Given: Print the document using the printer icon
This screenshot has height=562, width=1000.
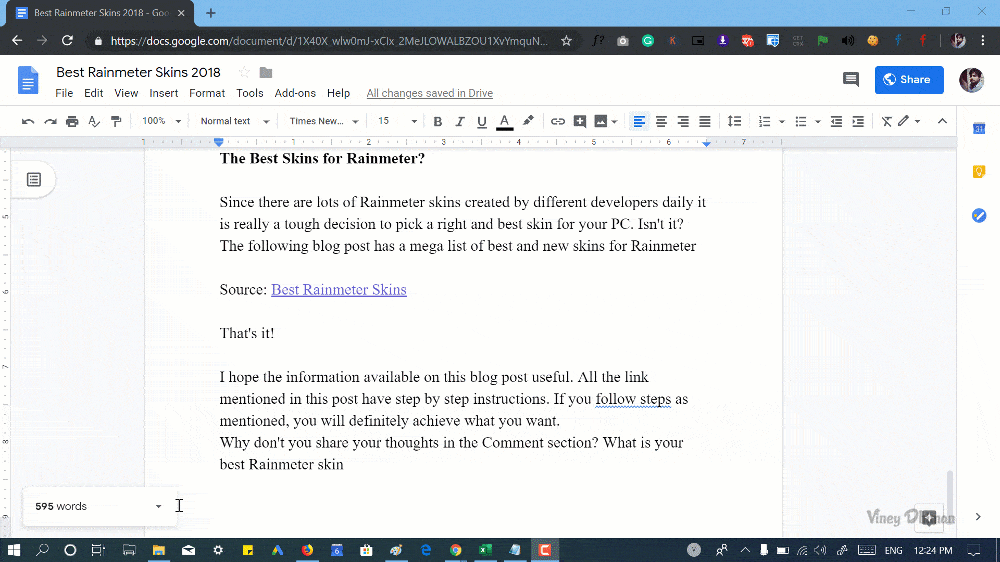Looking at the screenshot, I should 72,121.
